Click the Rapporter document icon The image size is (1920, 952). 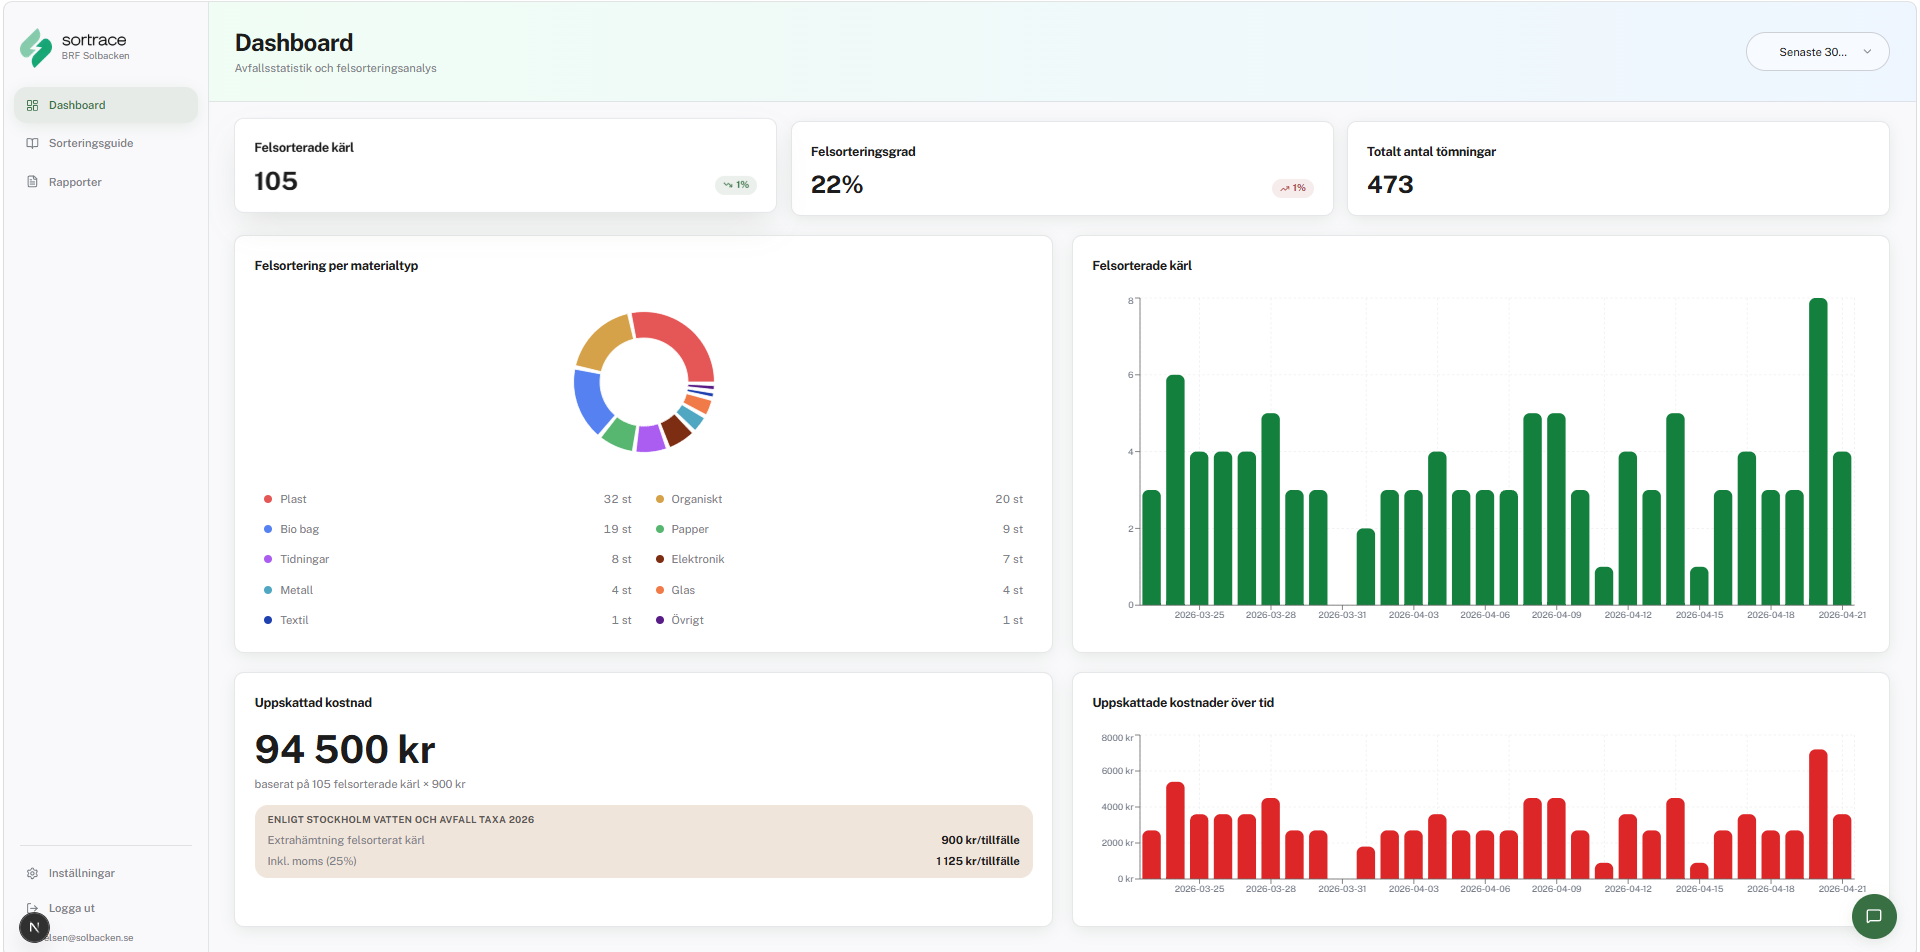click(33, 181)
